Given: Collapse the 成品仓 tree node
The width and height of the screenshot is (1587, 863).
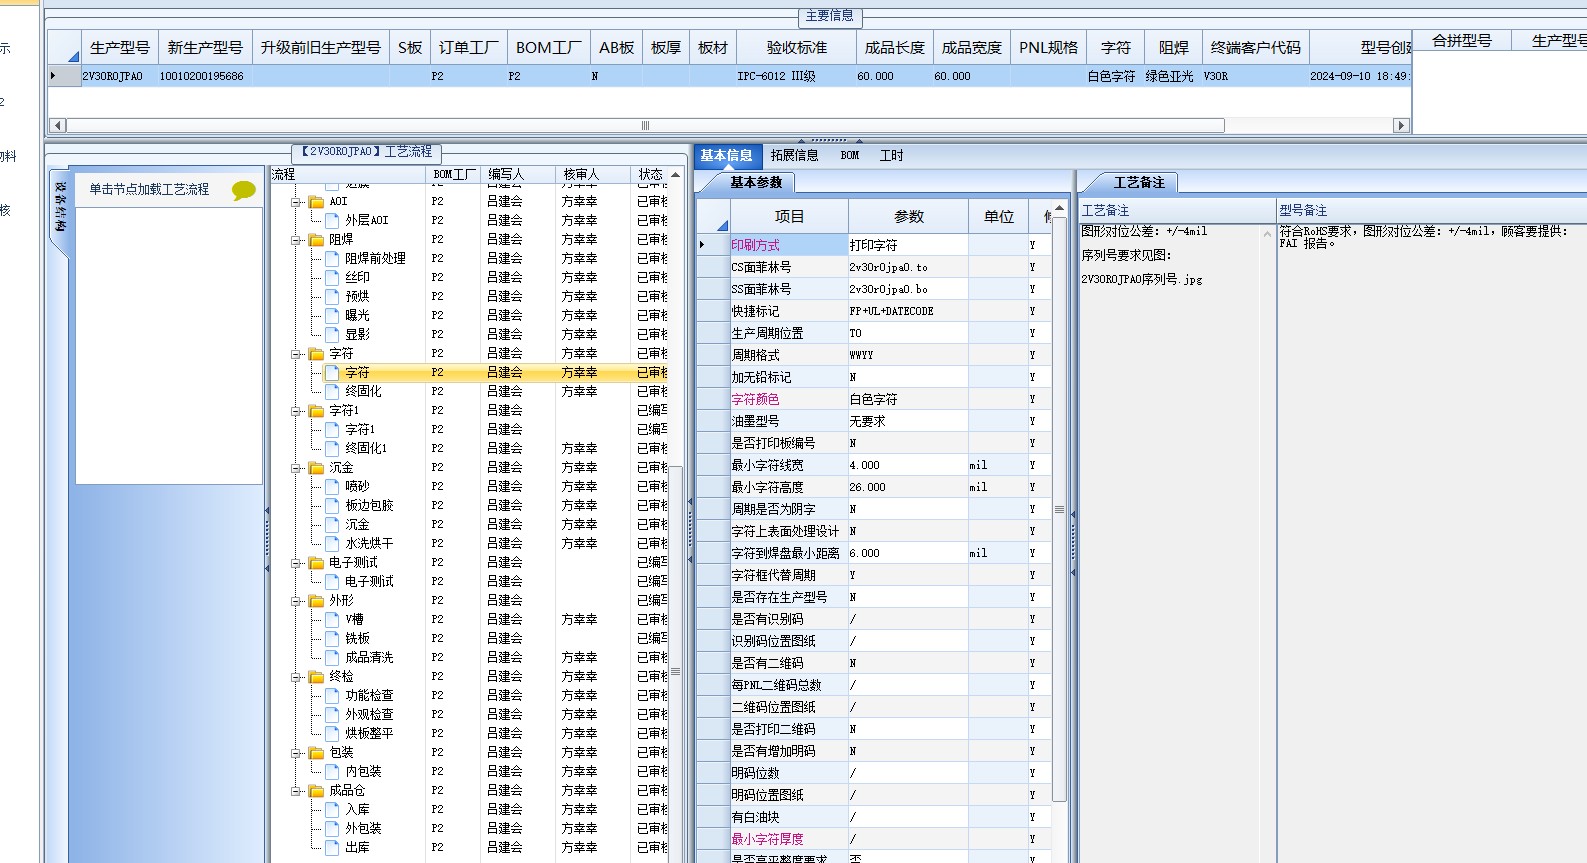Looking at the screenshot, I should tap(296, 791).
